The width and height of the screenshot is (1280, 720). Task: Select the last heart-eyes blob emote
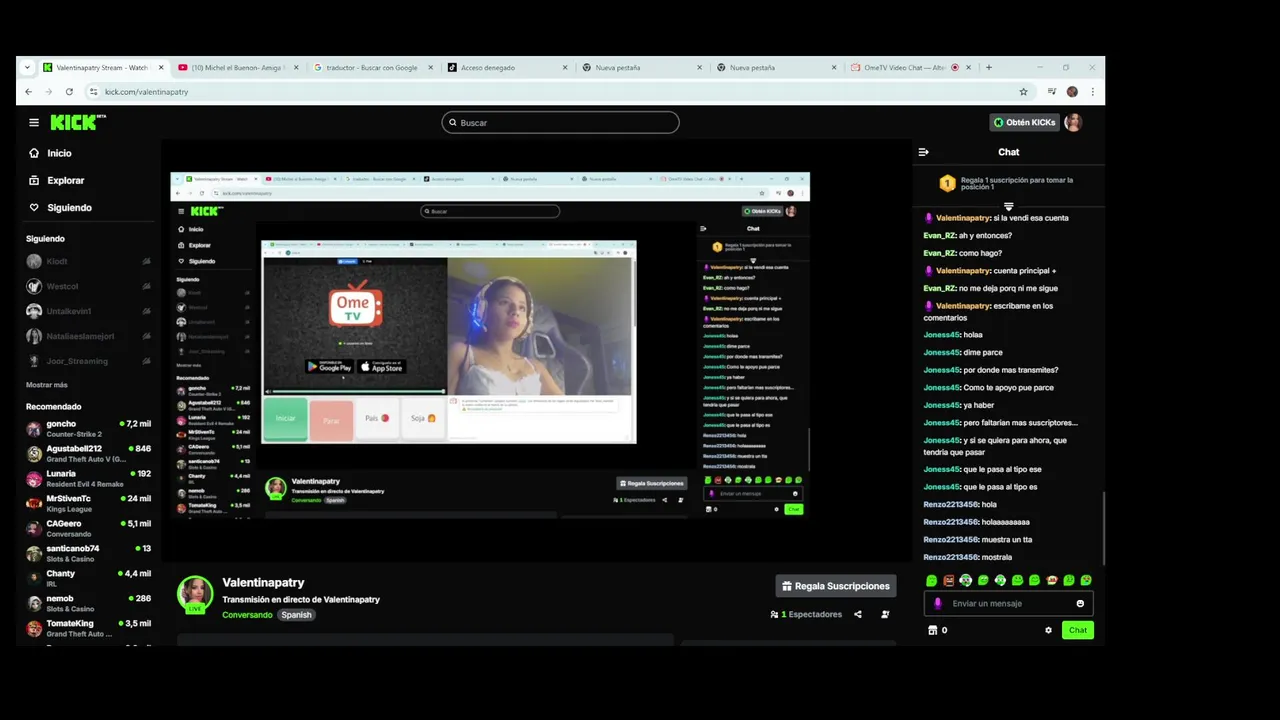(1086, 580)
